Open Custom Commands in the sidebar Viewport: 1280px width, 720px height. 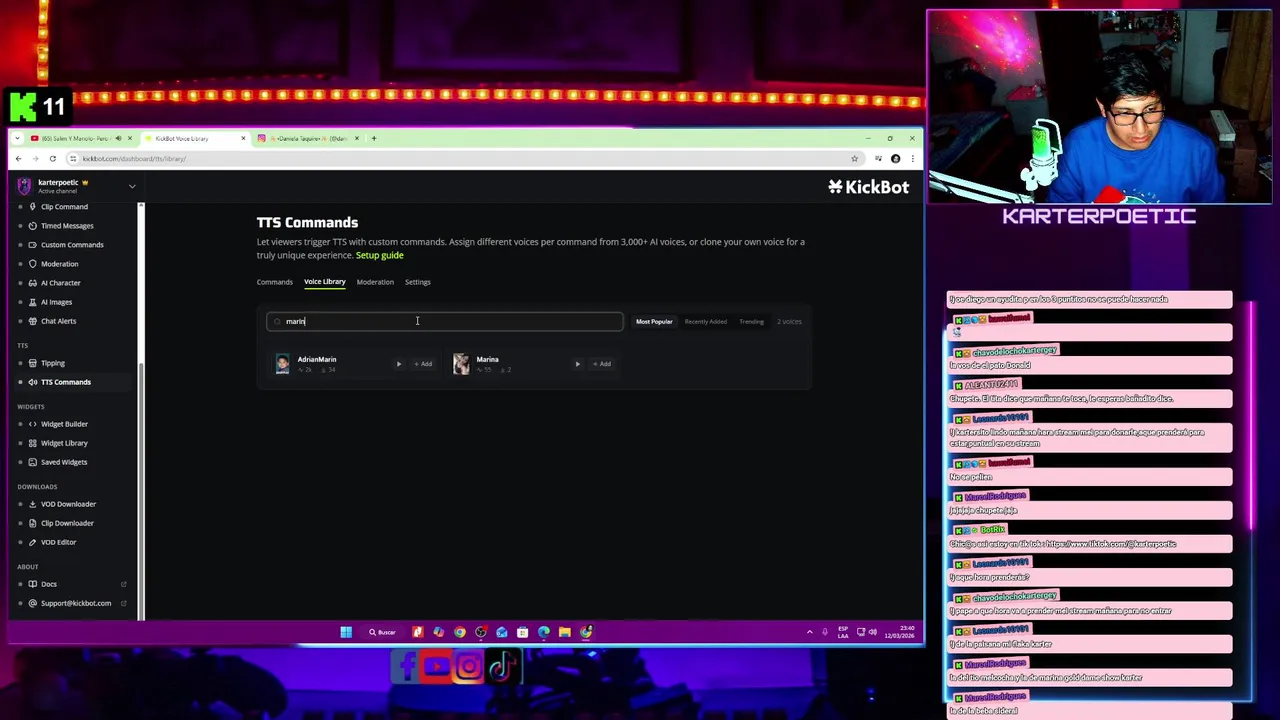click(71, 245)
